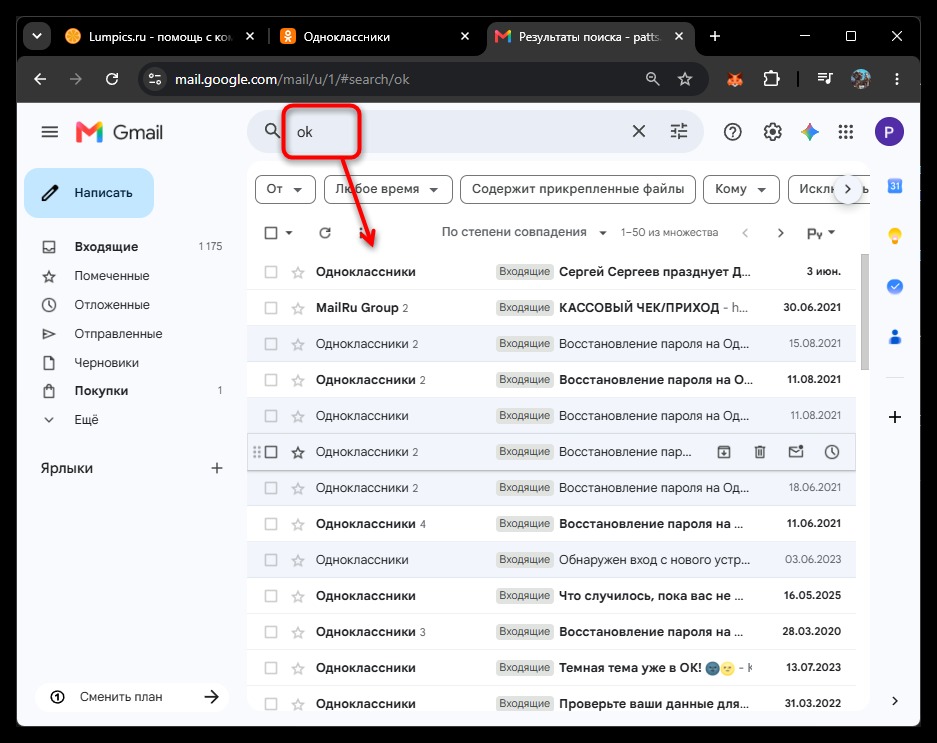
Task: Click the plus icon to get add-ons
Action: point(895,417)
